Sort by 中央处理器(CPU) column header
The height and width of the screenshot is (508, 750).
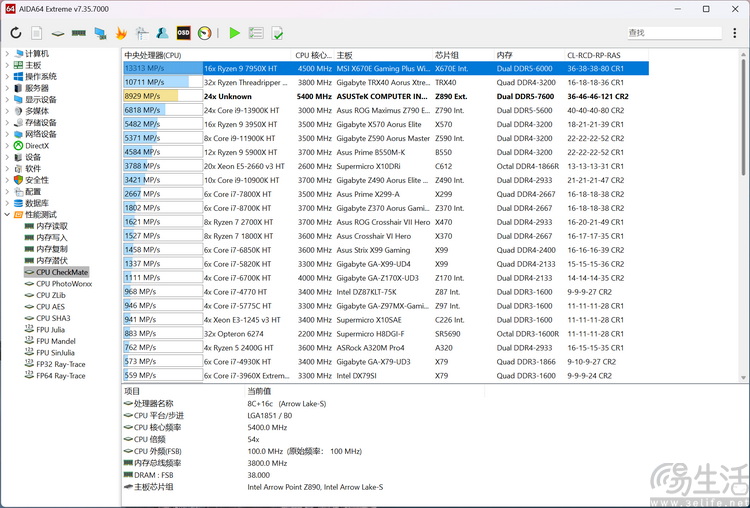coord(207,55)
